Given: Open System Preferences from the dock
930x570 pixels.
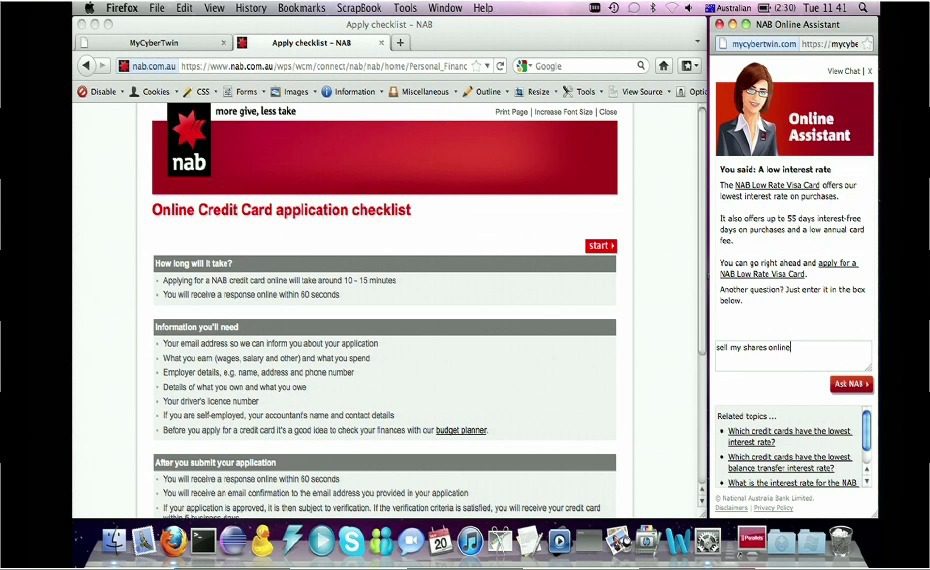Looking at the screenshot, I should tap(708, 541).
